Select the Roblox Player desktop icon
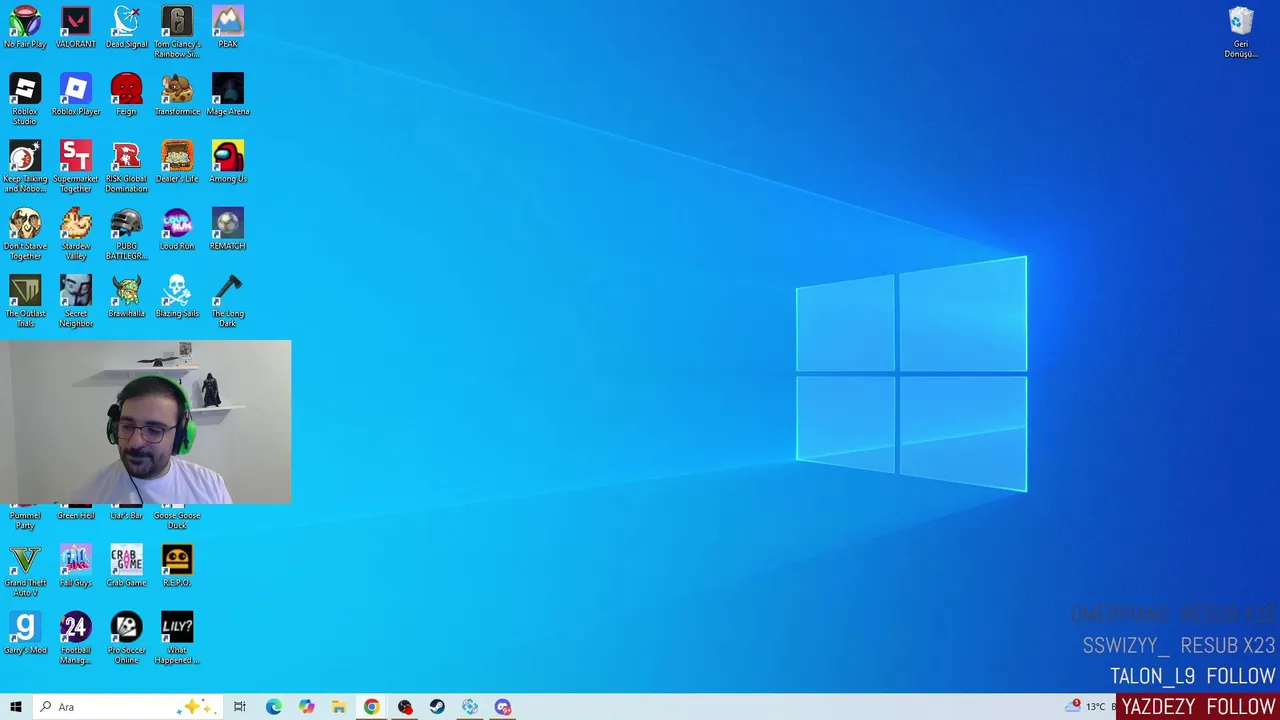 76,94
